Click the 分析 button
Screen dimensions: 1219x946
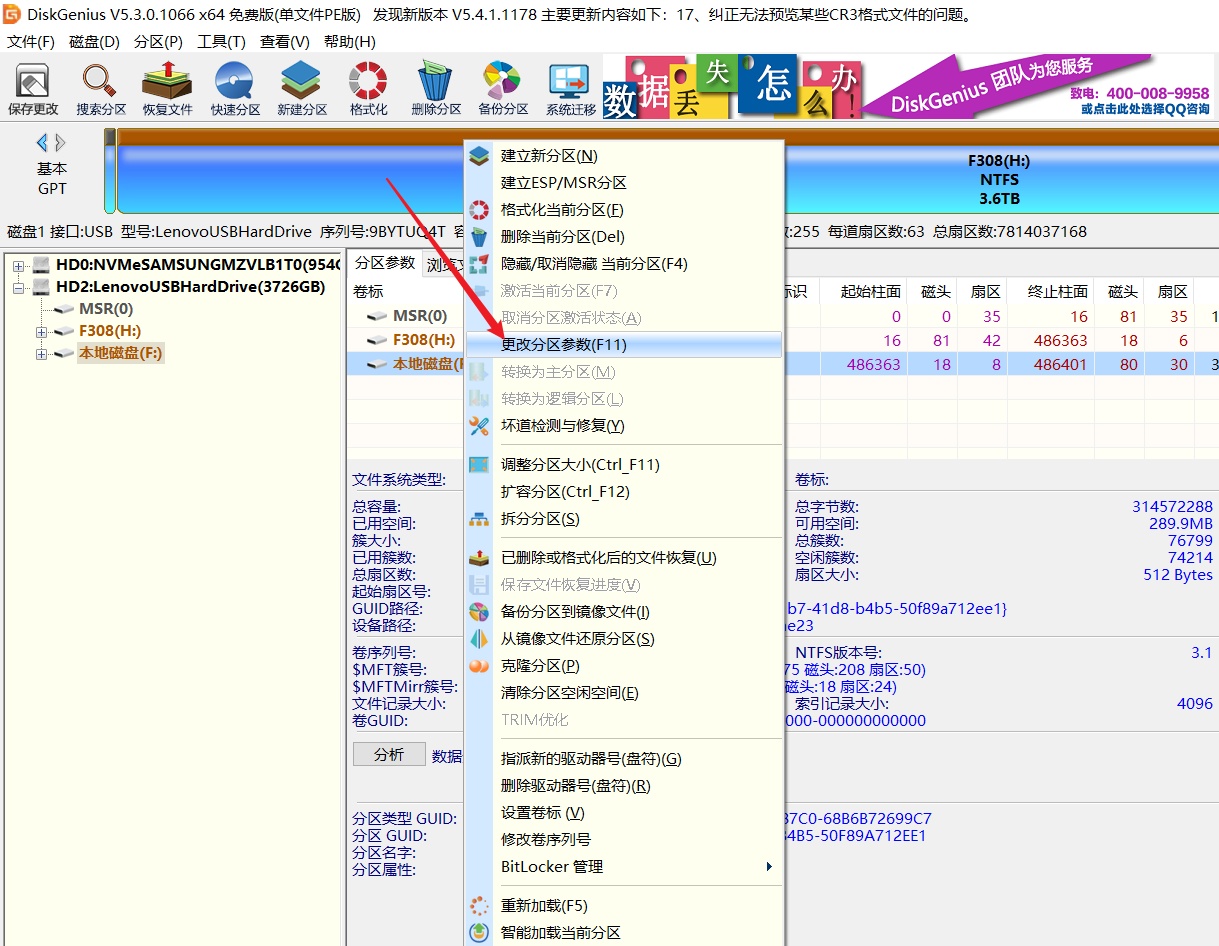click(389, 755)
